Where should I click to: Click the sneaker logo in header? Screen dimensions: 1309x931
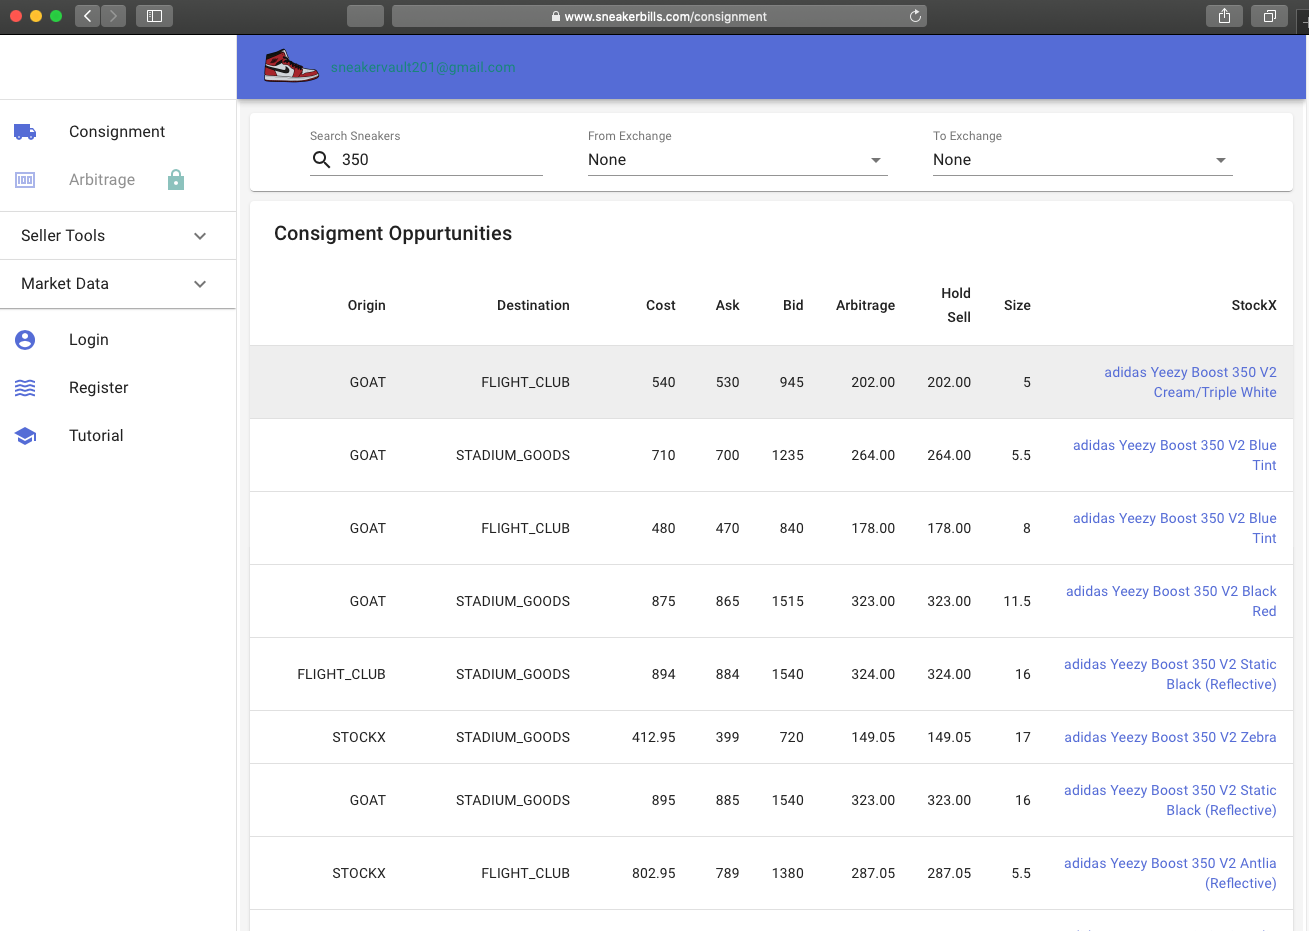[291, 66]
